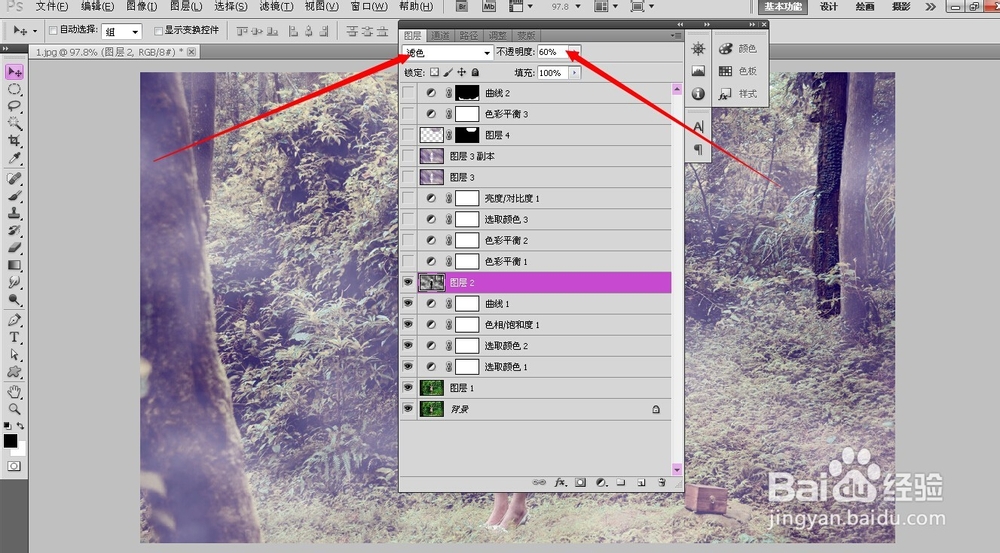This screenshot has height=553, width=1000.
Task: Expand more workspaces with double chevron
Action: click(x=930, y=6)
